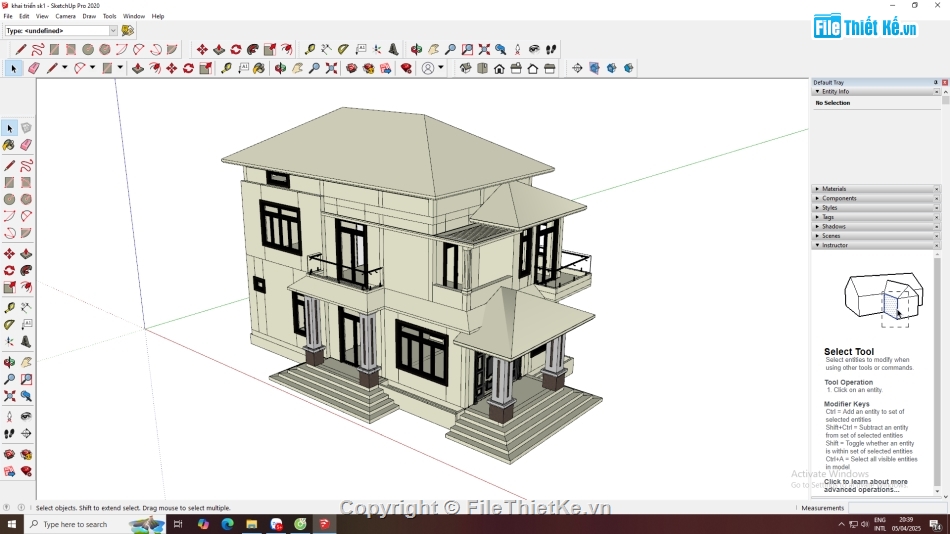Activate the Tape Measure tool in left toolbar

tap(9, 308)
